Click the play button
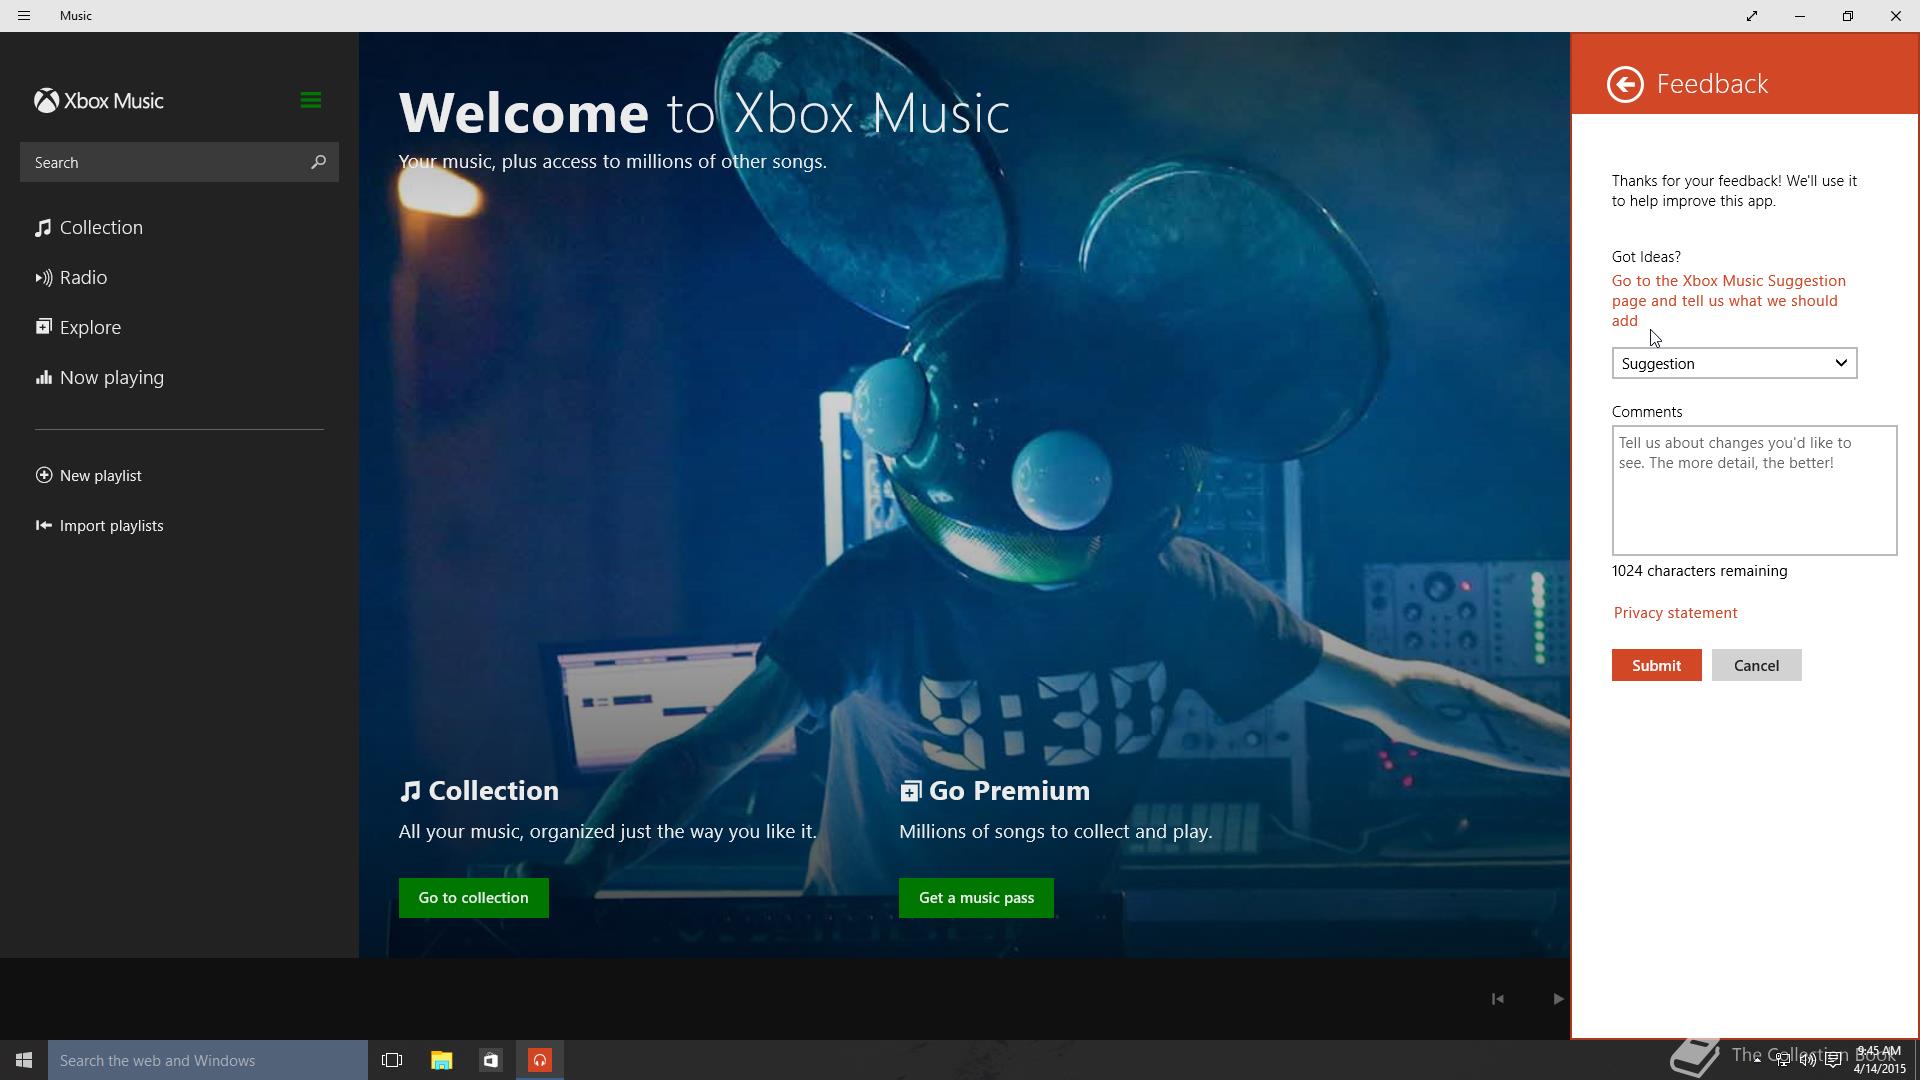1920x1080 pixels. point(1557,999)
